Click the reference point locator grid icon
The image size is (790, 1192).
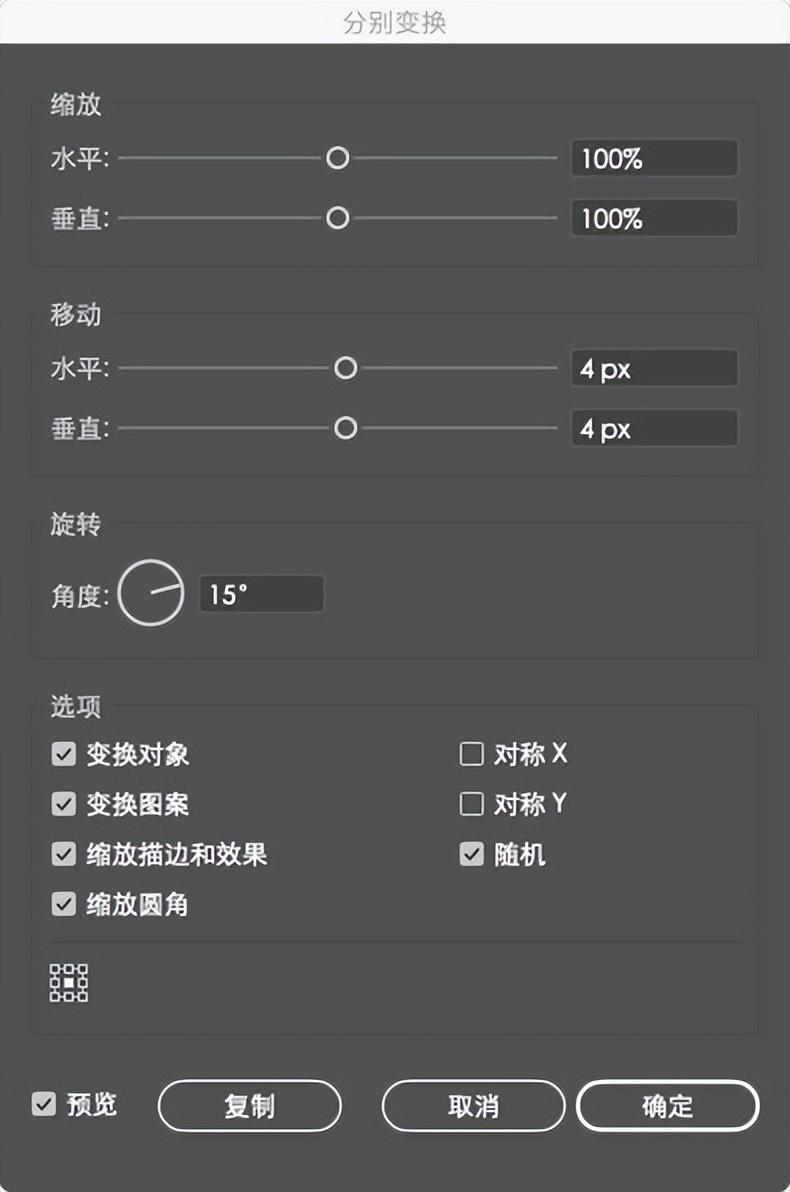point(69,983)
